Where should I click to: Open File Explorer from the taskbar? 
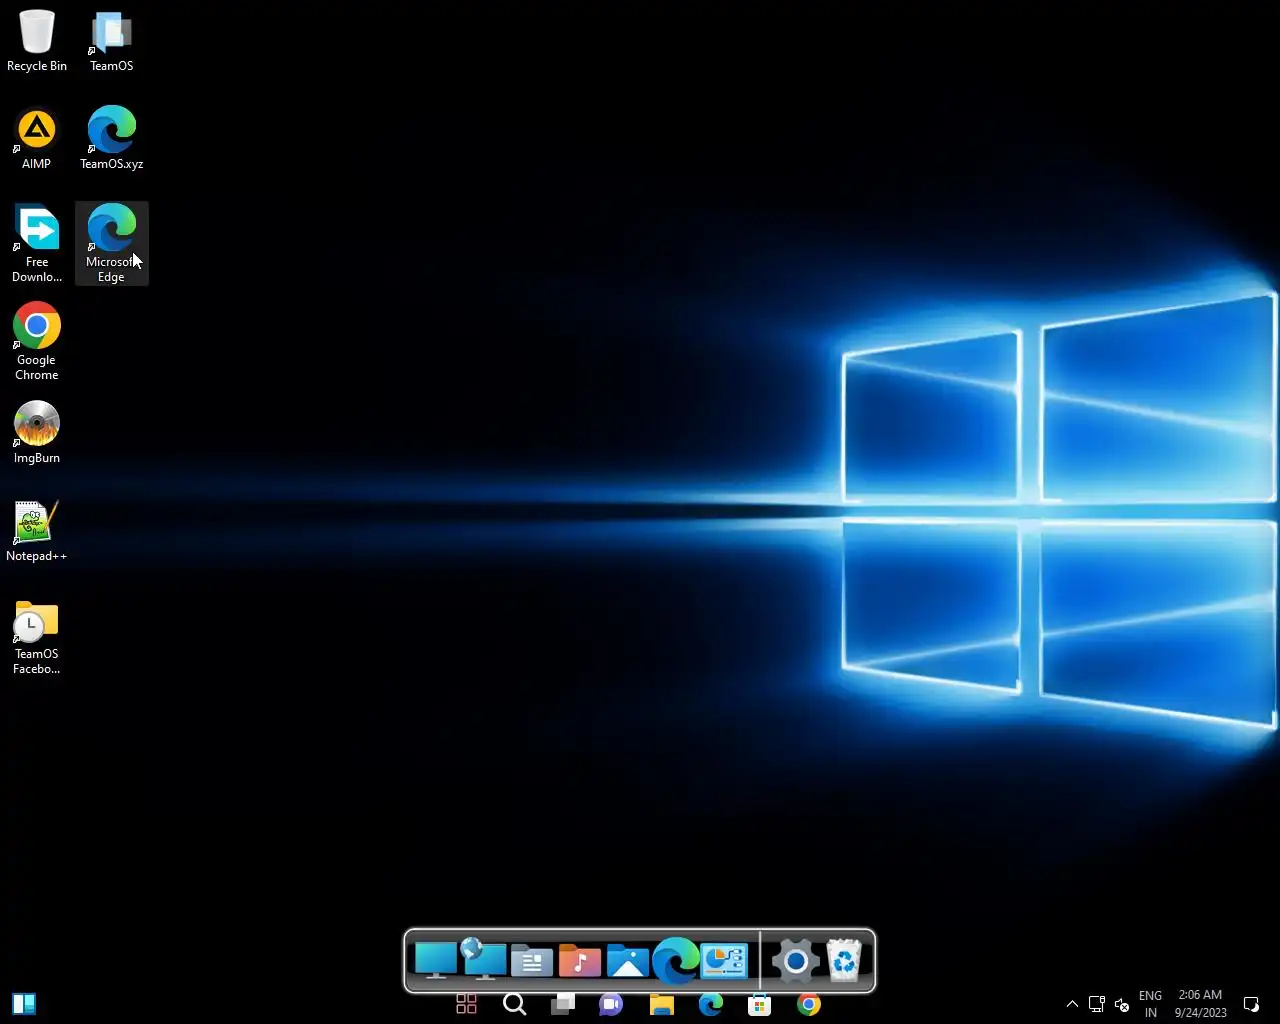[x=662, y=1004]
